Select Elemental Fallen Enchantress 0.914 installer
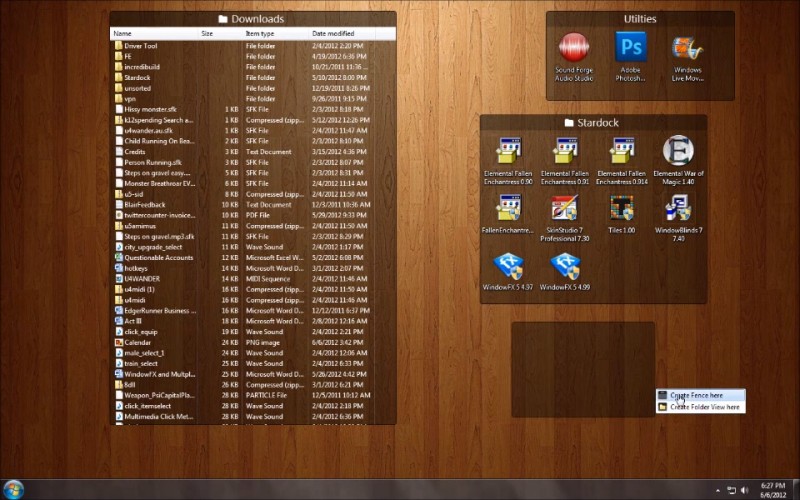Screen dimensions: 800x500 coord(622,161)
